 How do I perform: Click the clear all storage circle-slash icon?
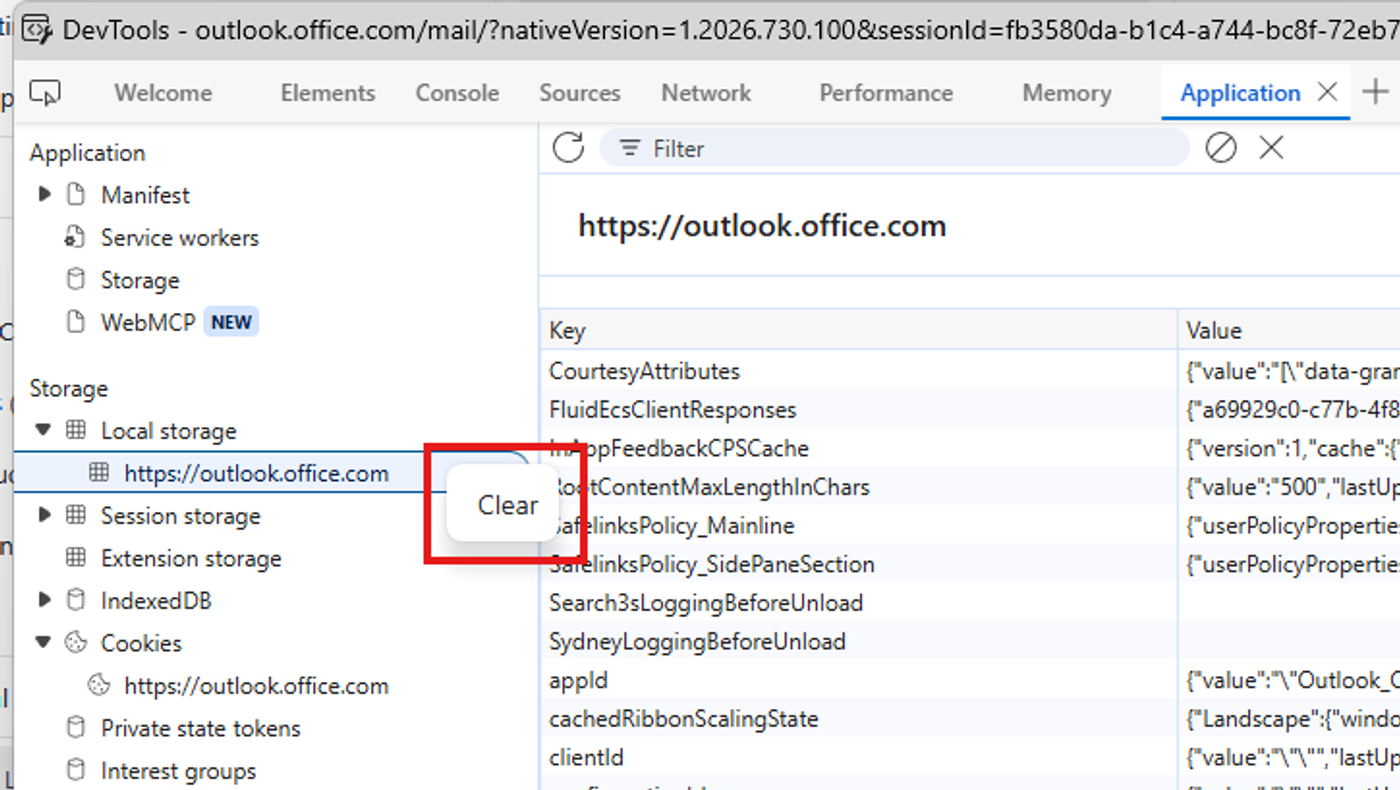click(1221, 148)
